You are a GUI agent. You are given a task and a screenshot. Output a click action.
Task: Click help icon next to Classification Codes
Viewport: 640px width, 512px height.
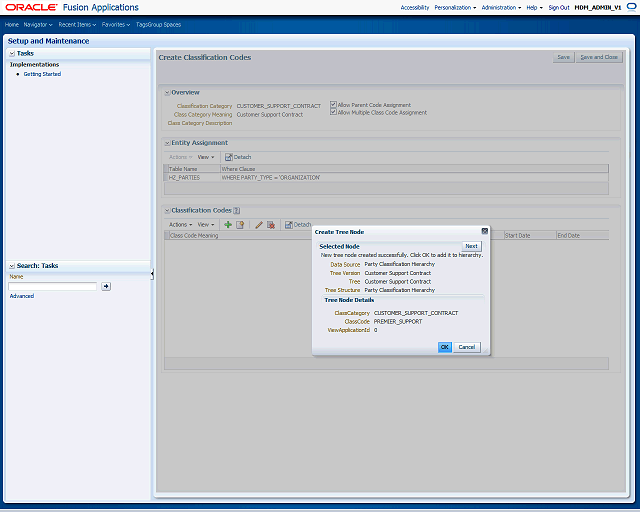click(x=236, y=211)
